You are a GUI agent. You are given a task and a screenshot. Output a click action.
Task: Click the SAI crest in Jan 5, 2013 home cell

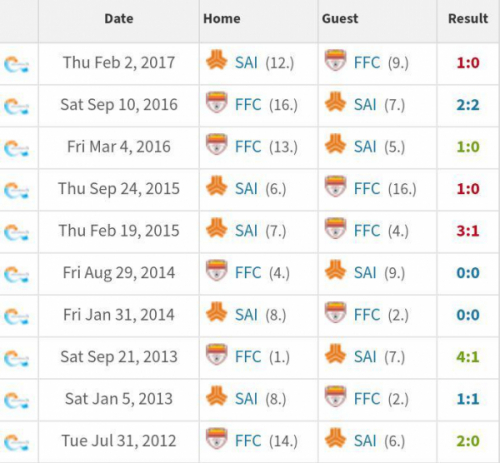tap(216, 396)
